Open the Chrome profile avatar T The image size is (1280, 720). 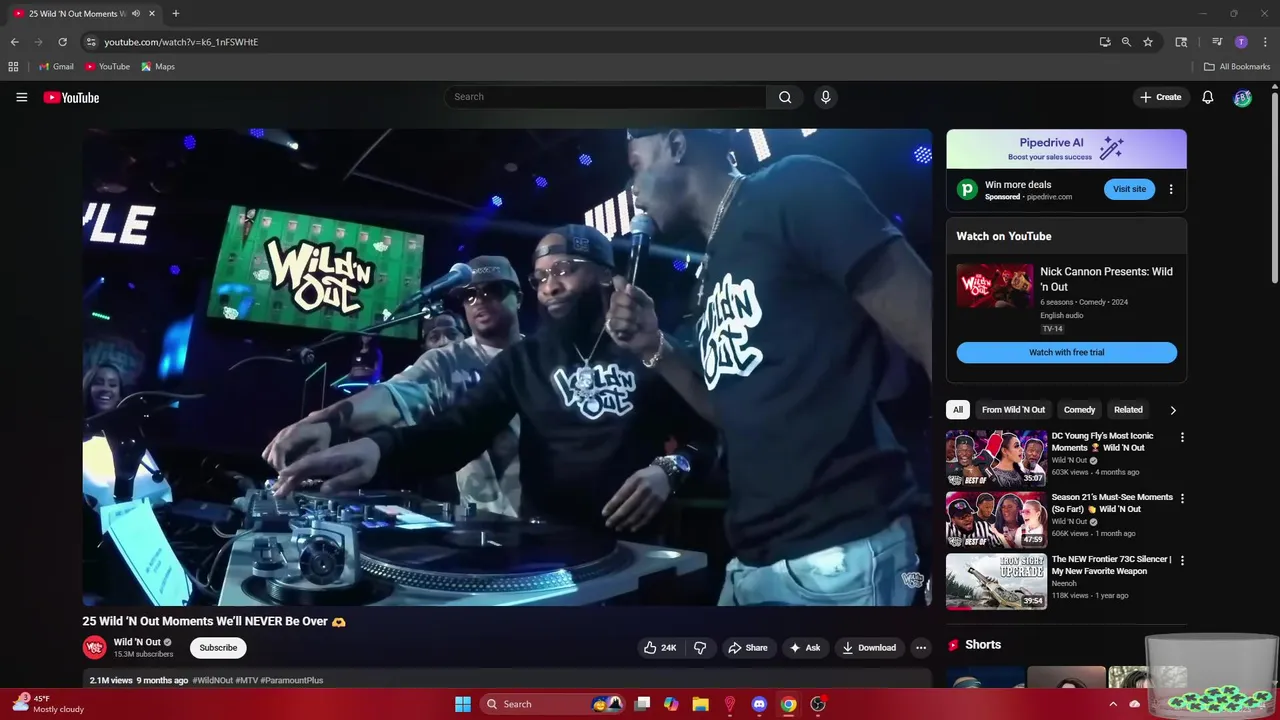click(1241, 42)
